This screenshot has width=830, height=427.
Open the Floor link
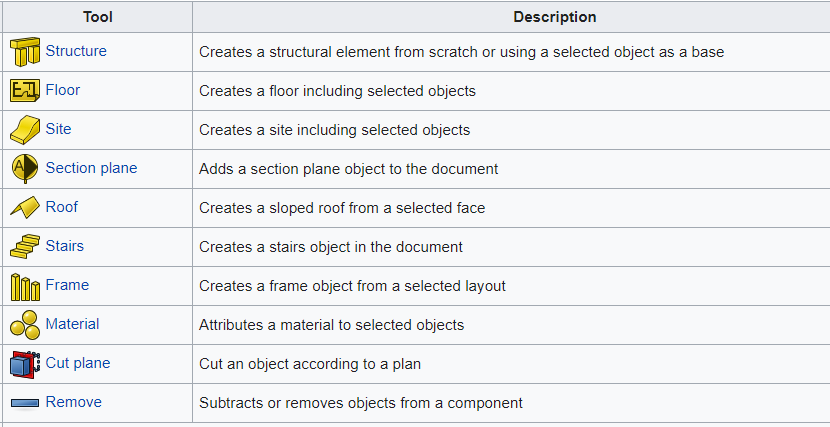click(x=63, y=90)
